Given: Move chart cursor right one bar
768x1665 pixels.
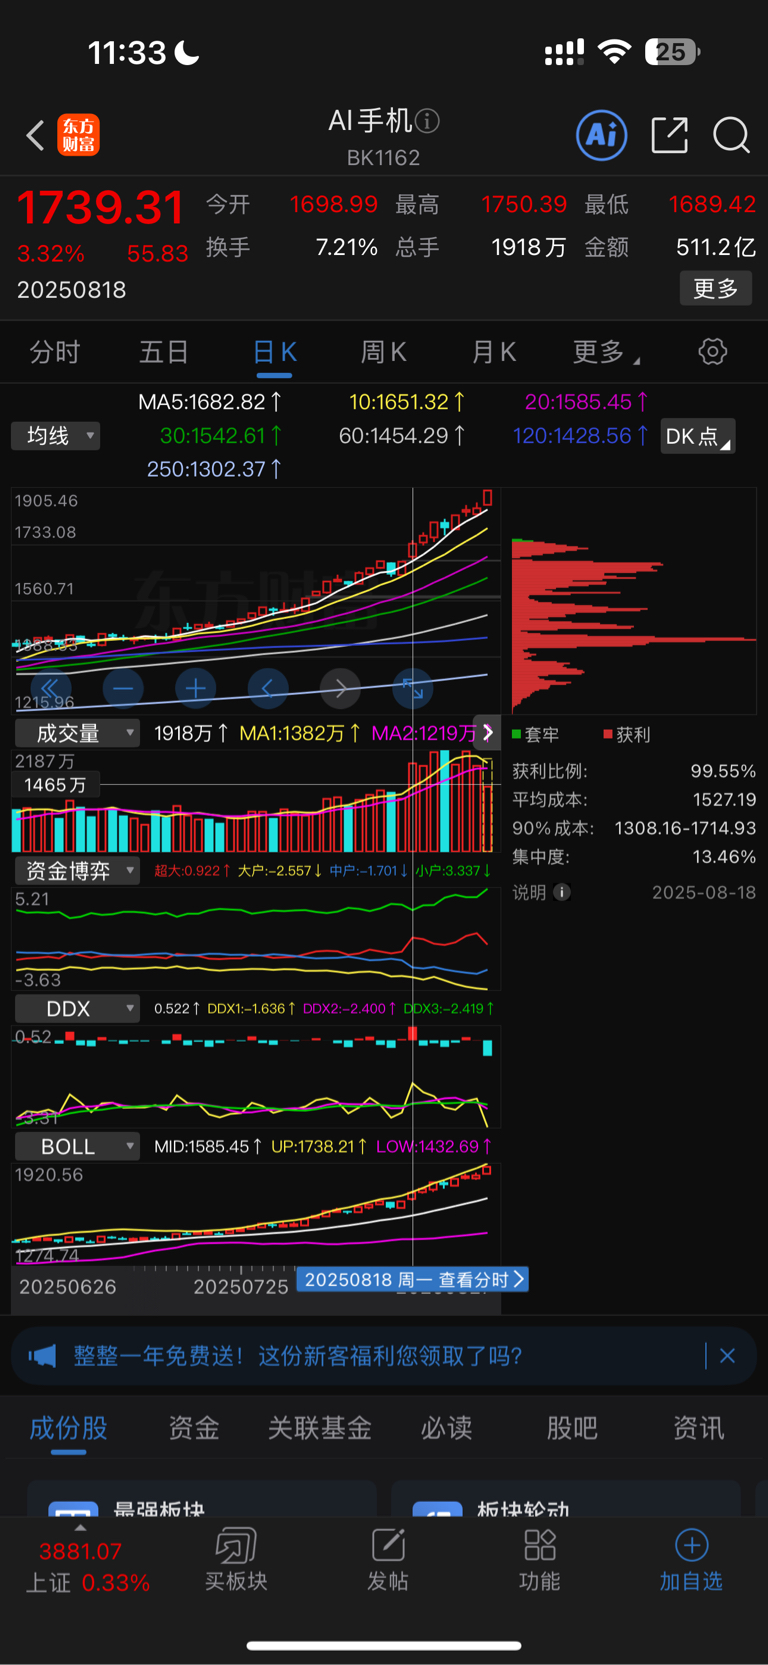Looking at the screenshot, I should (x=340, y=688).
